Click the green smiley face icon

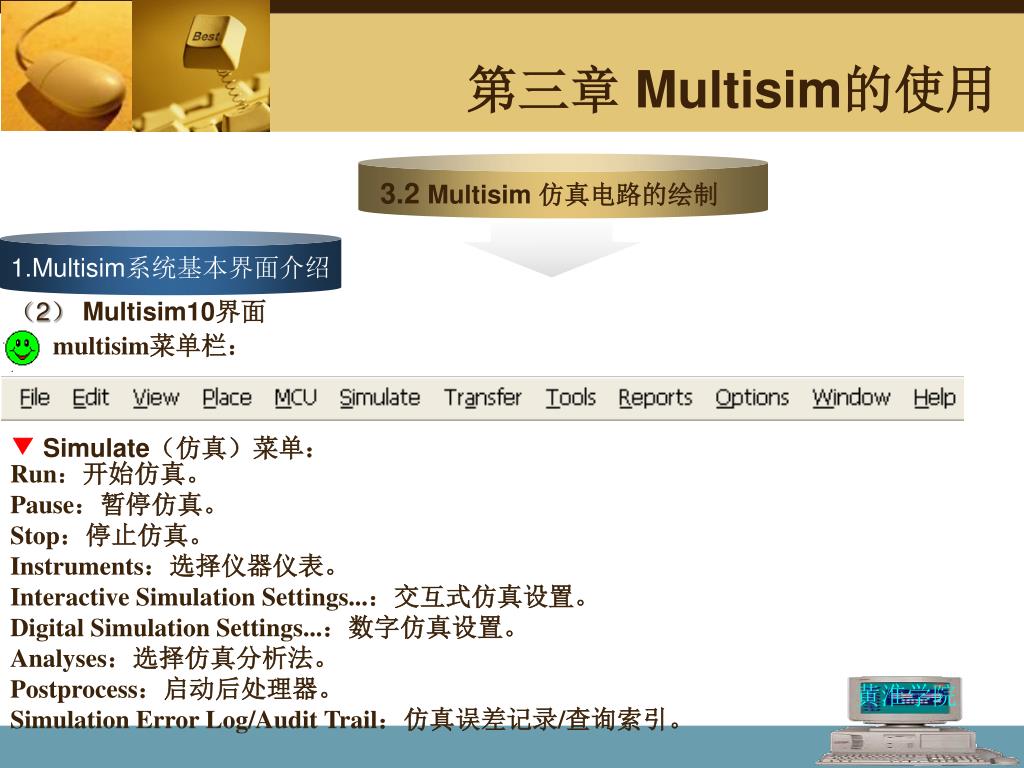click(22, 347)
